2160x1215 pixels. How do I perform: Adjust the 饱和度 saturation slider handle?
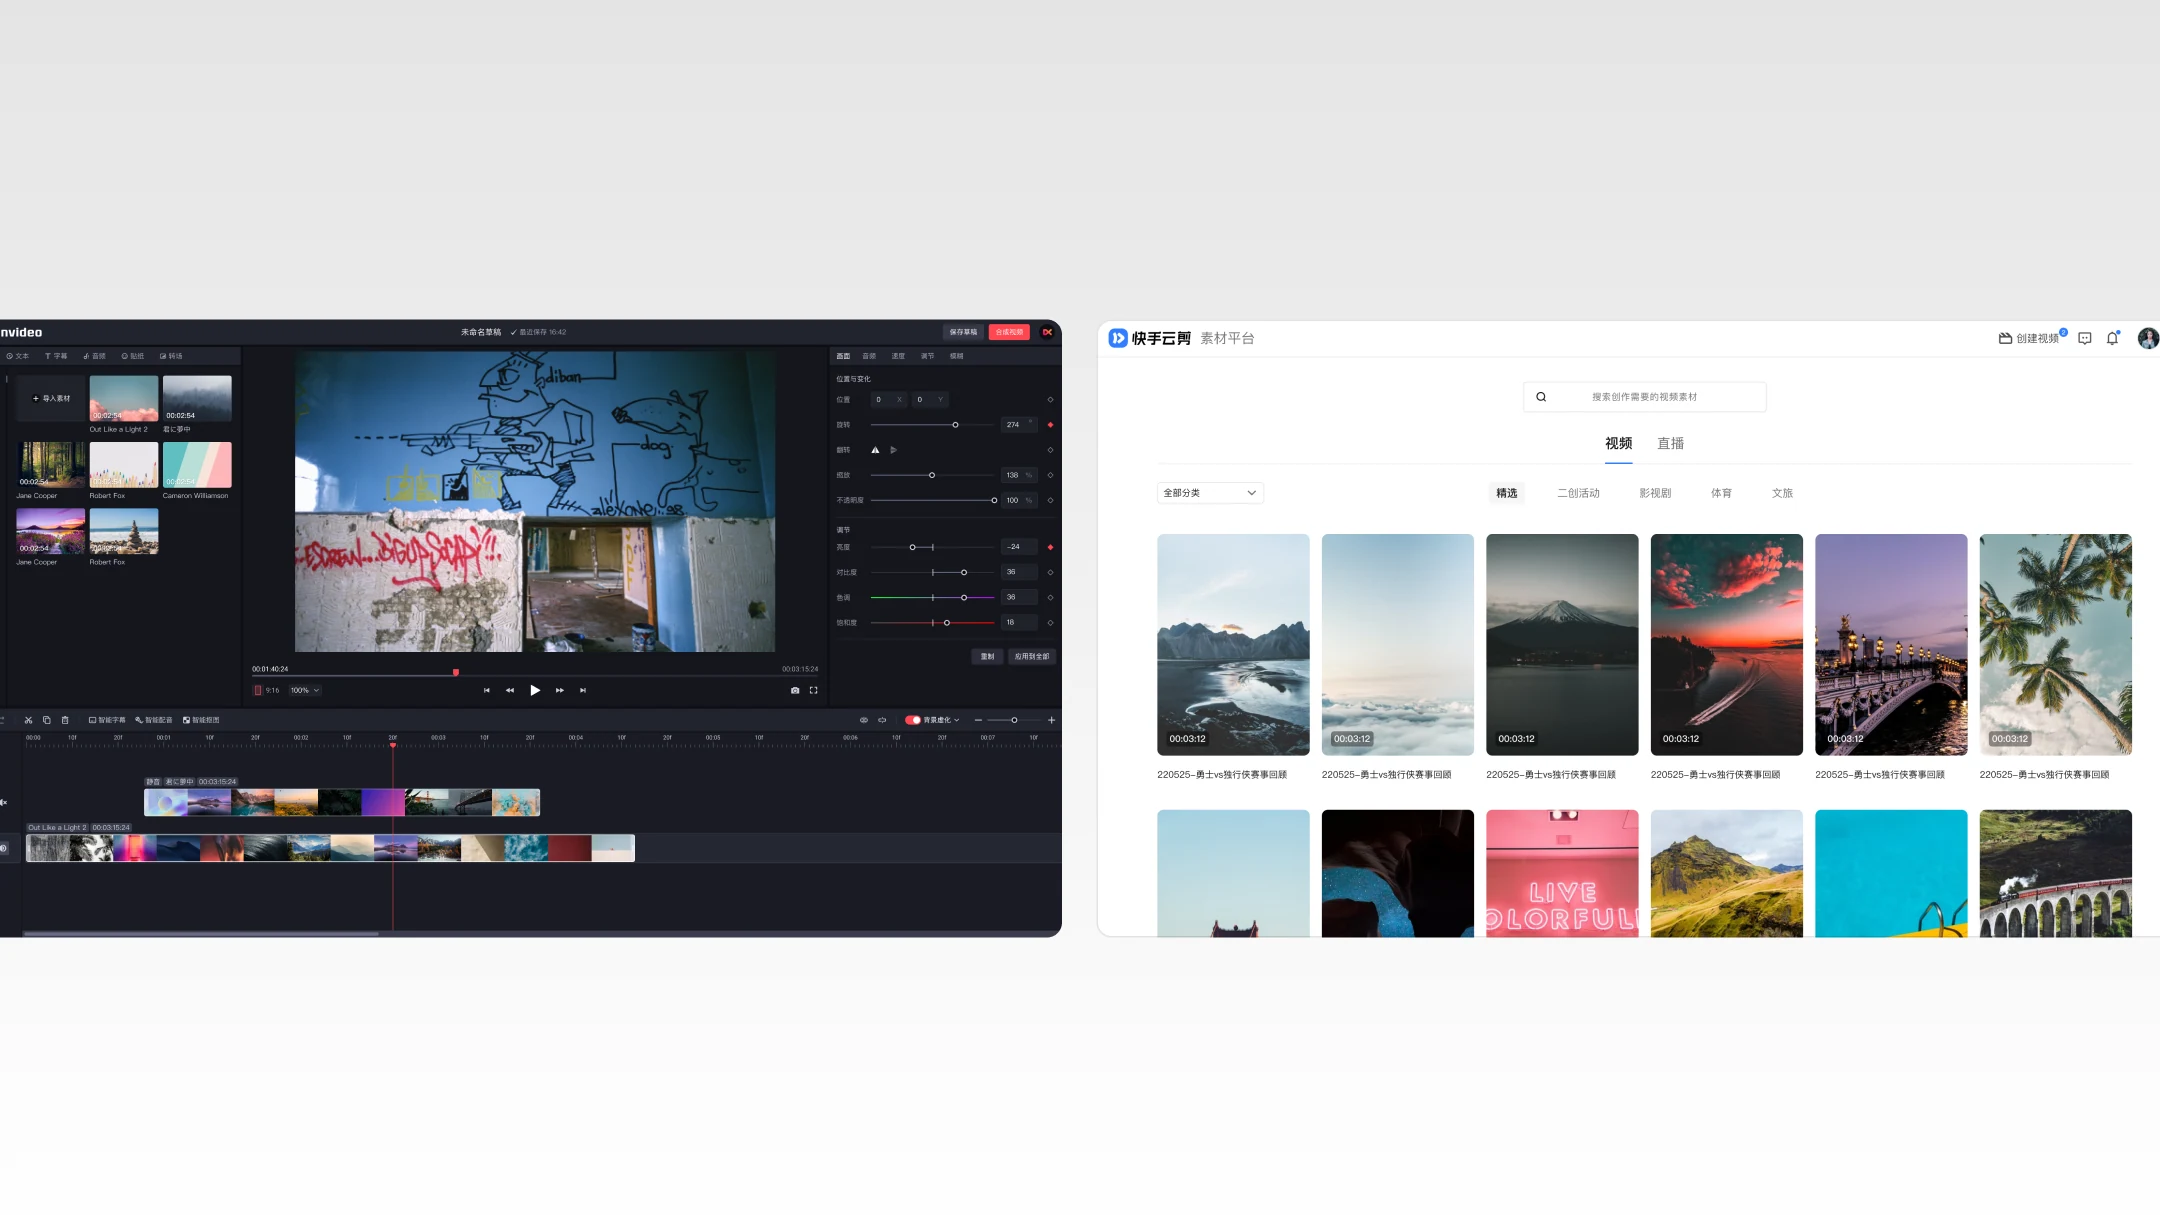[x=947, y=622]
